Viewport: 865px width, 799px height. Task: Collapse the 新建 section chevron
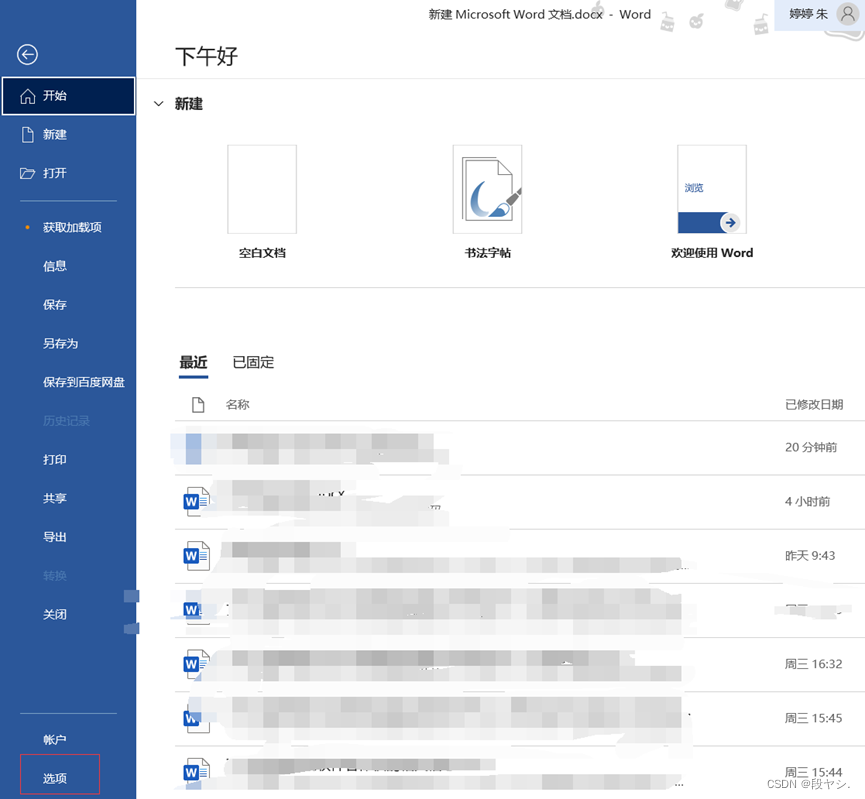tap(158, 104)
